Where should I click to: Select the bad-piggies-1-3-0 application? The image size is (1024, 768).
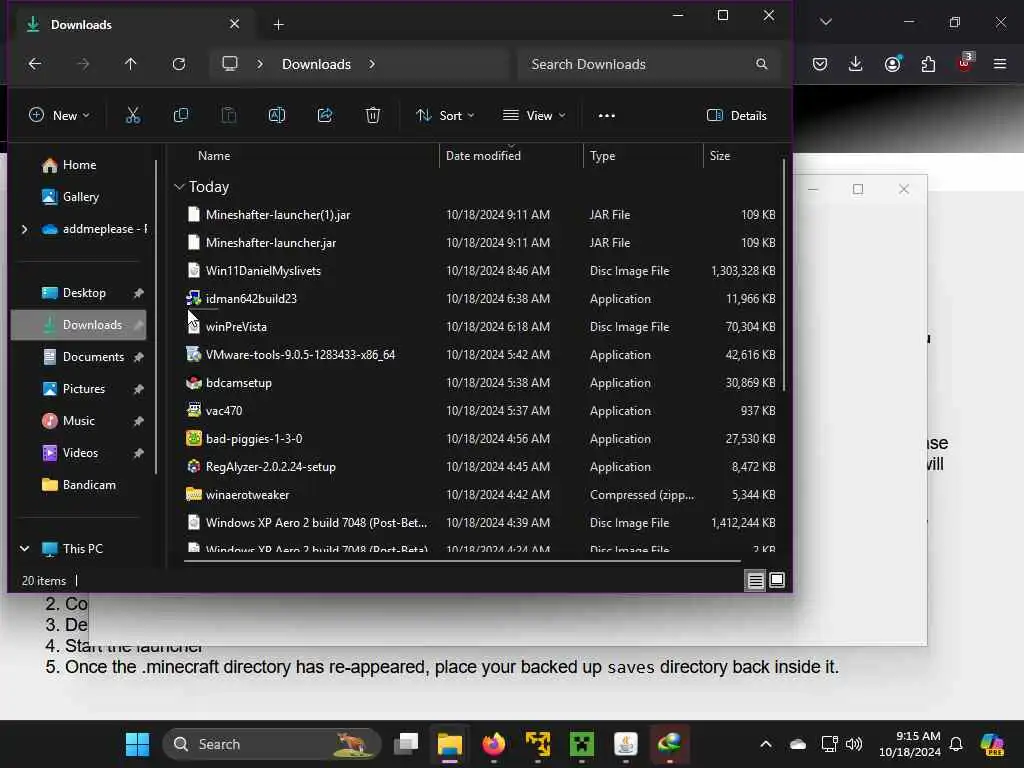[x=480, y=439]
